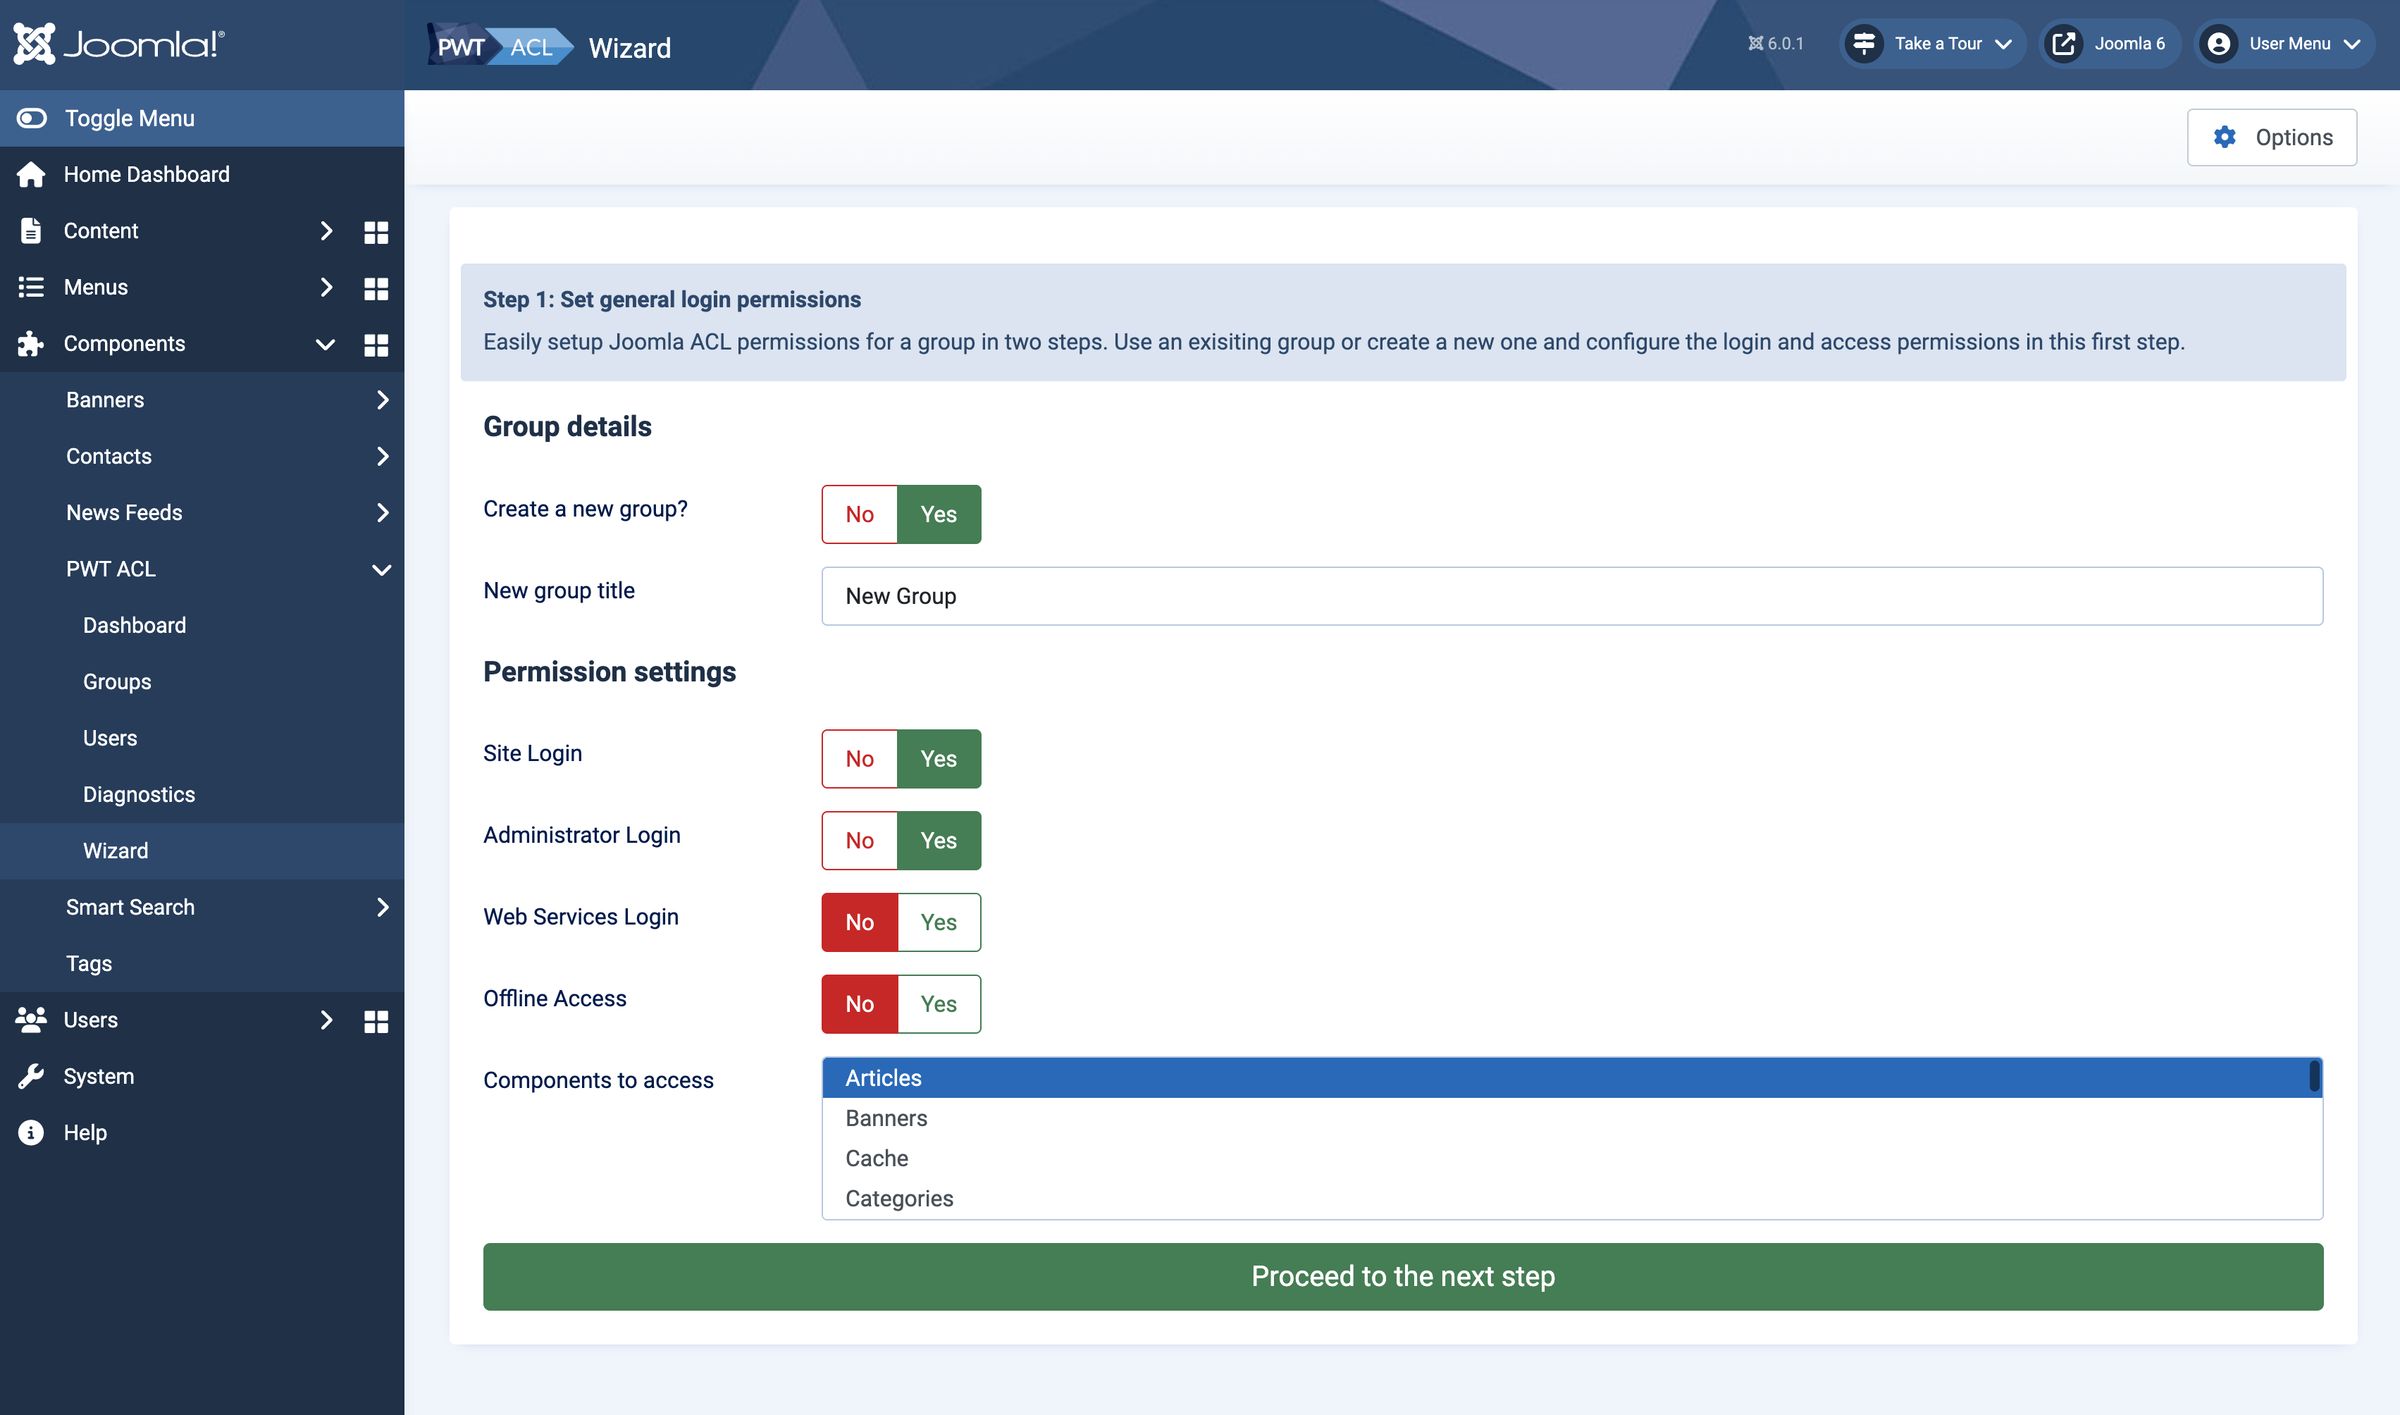The height and width of the screenshot is (1415, 2400).
Task: Expand the Content submenu chevron
Action: click(x=326, y=231)
